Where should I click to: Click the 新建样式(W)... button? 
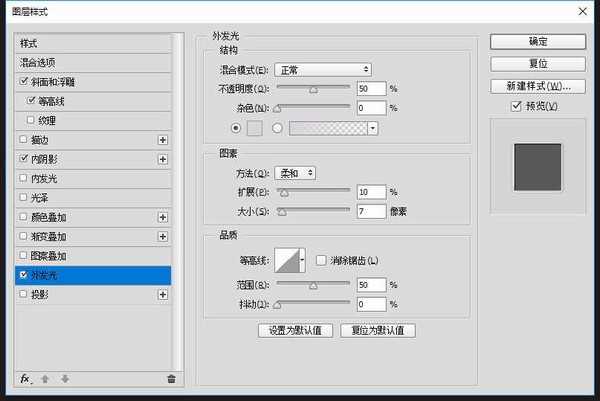tap(538, 86)
